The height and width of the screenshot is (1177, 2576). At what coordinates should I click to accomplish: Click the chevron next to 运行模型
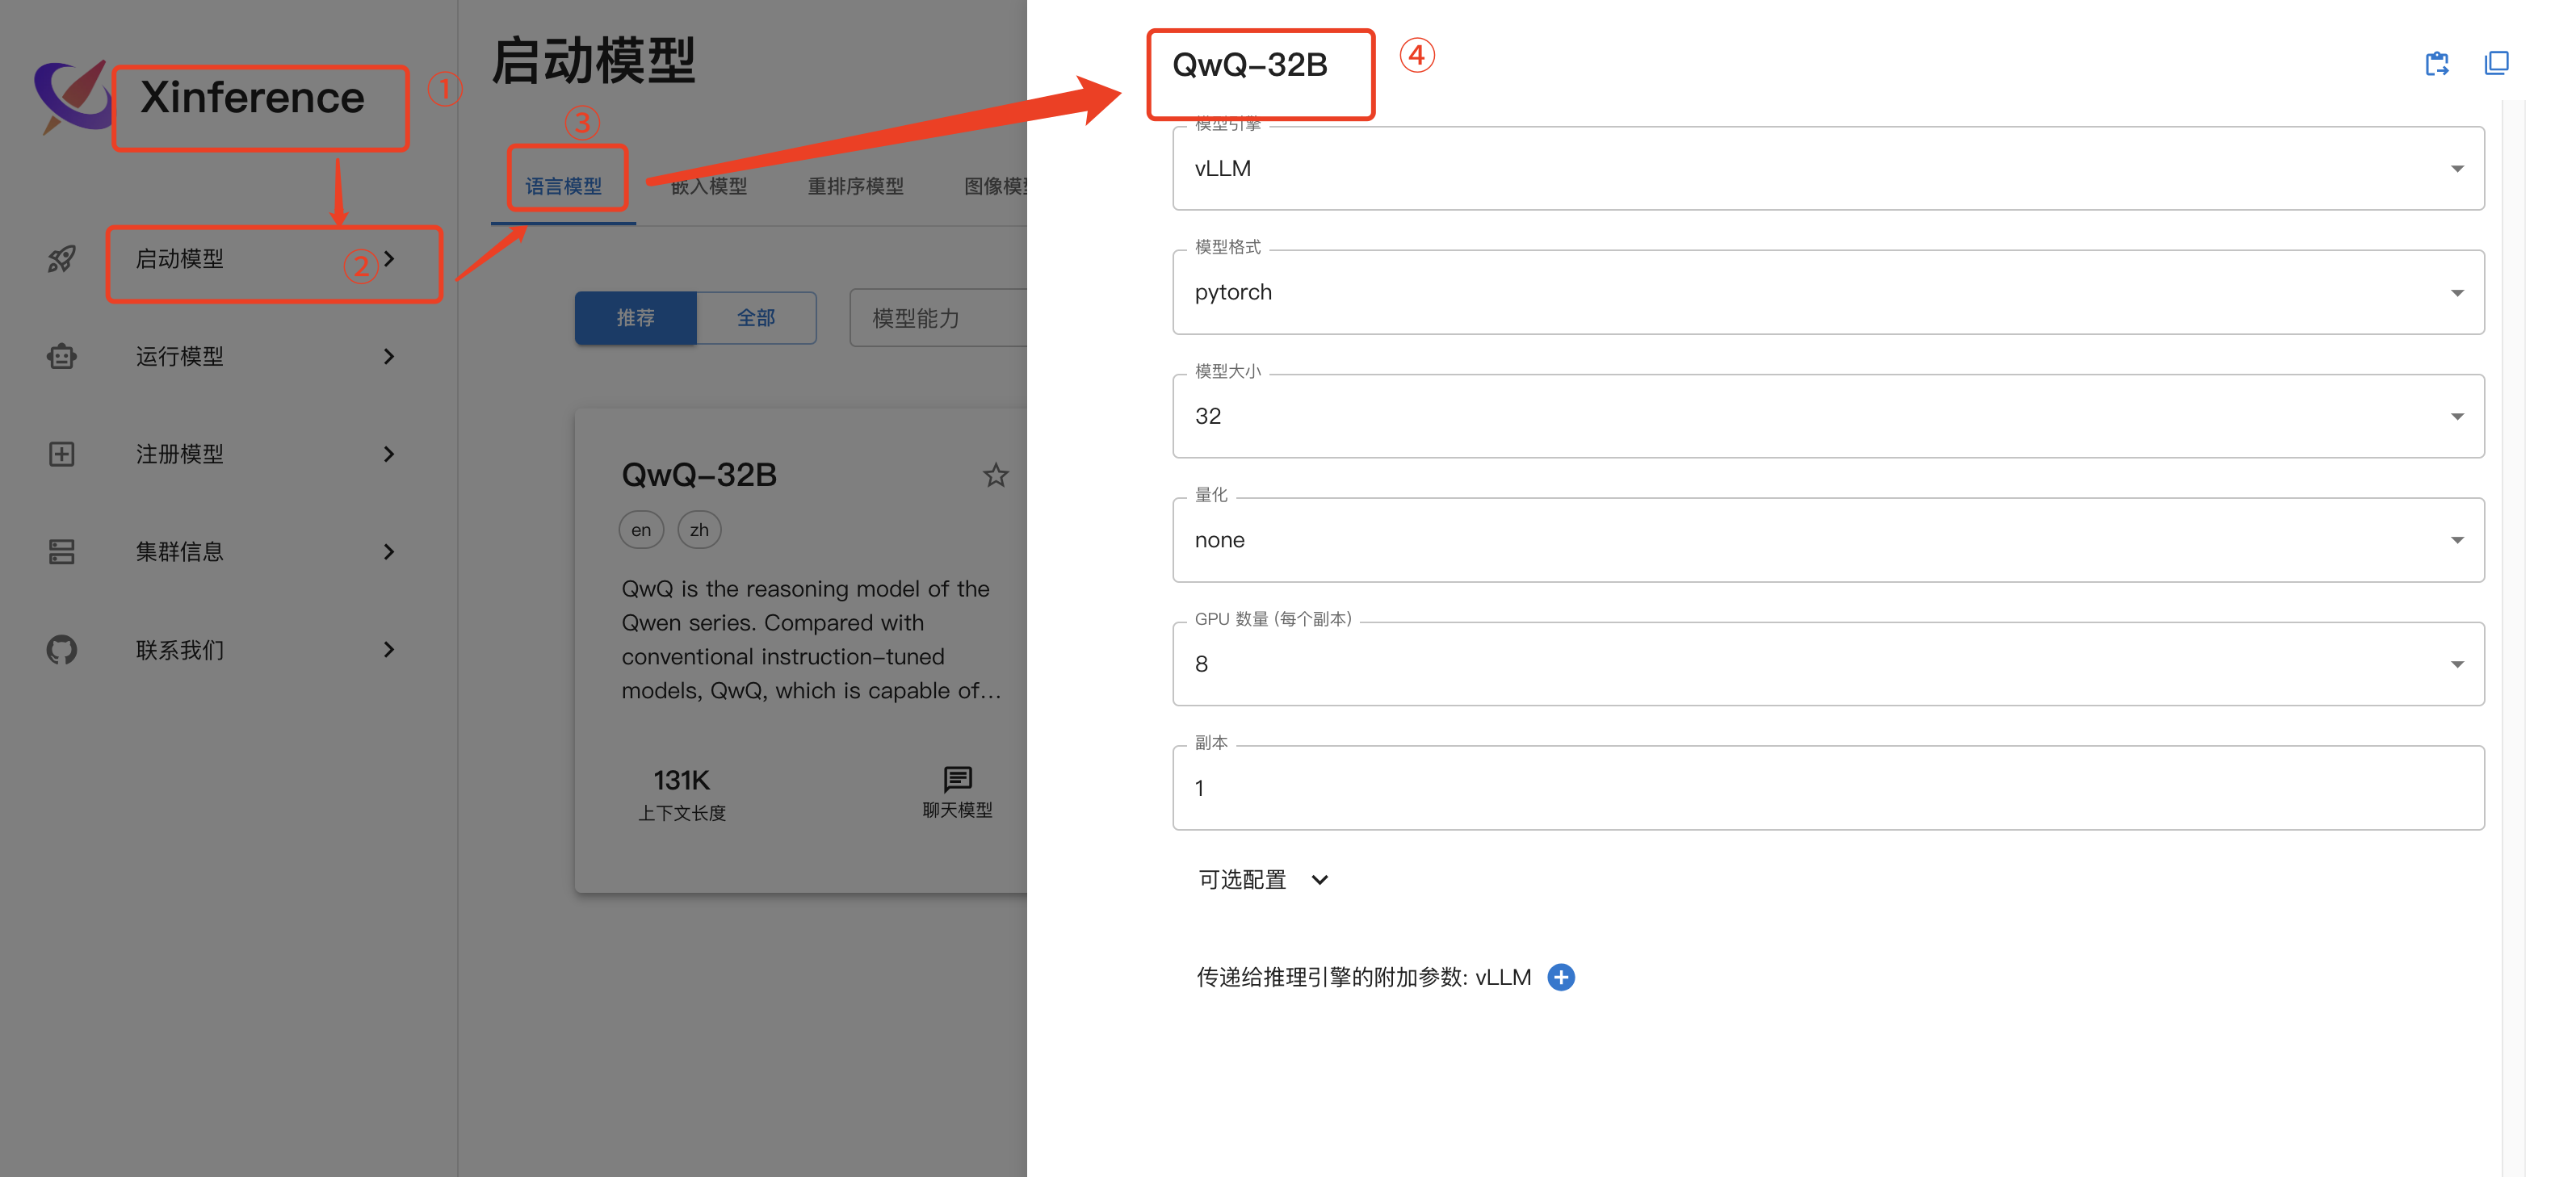[x=389, y=356]
